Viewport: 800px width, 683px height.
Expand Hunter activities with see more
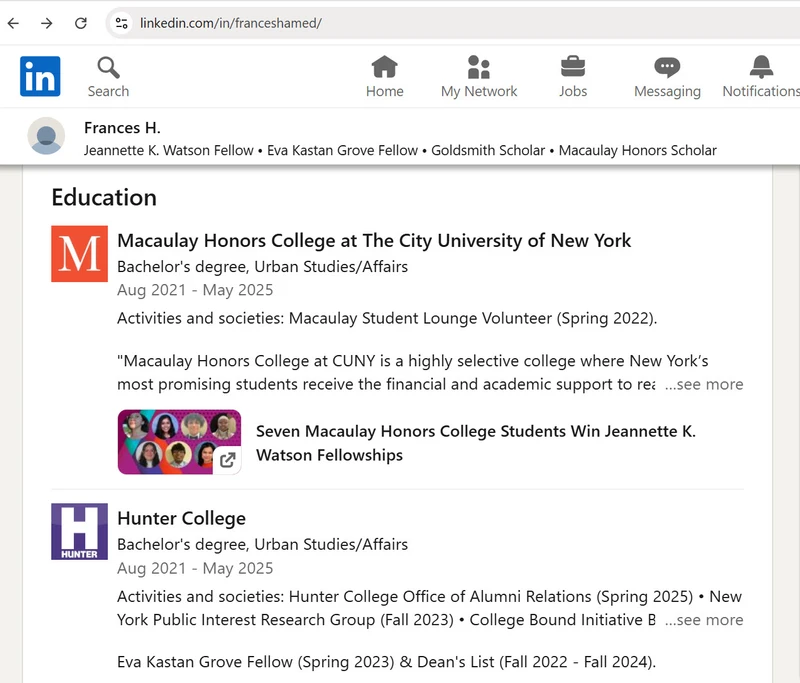click(705, 620)
